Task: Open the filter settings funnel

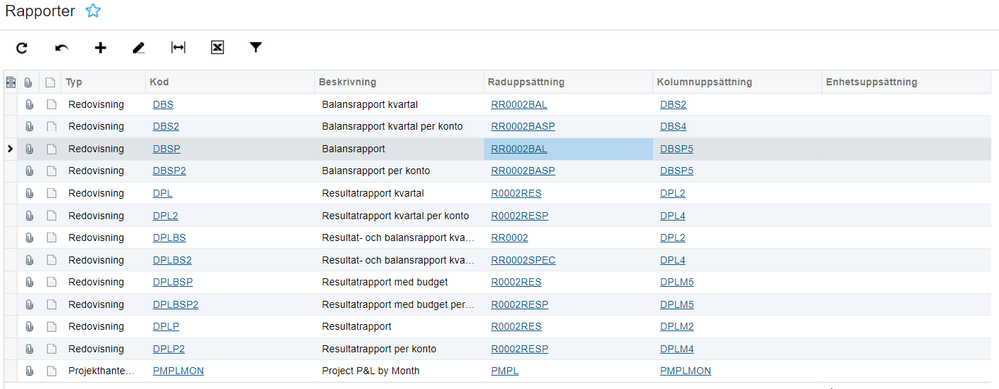Action: (x=255, y=47)
